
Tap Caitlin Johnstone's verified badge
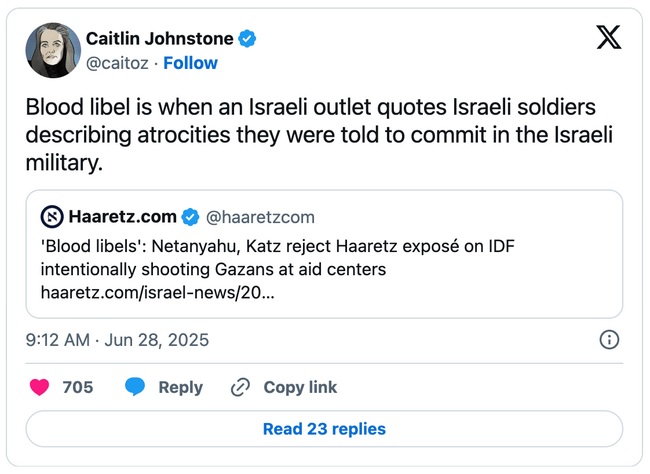click(x=247, y=39)
